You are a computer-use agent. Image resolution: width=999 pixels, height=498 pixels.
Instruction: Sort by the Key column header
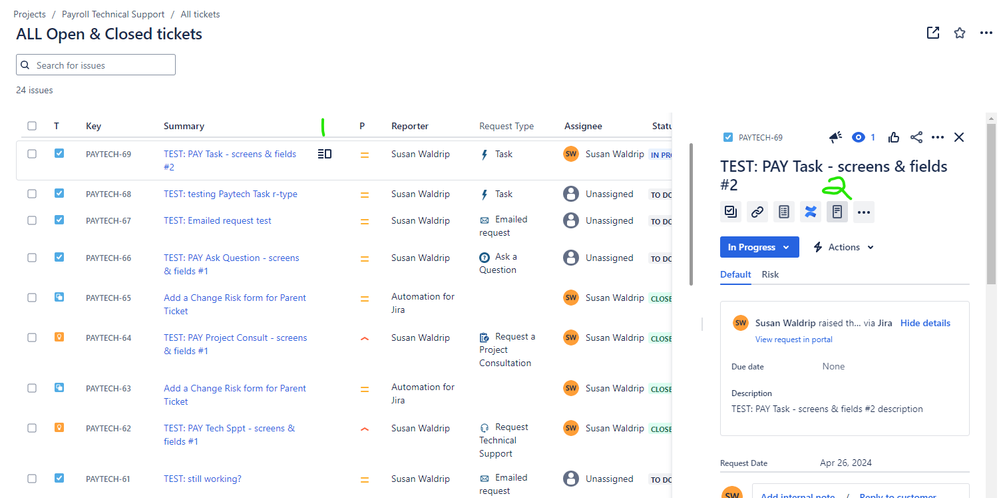(93, 126)
